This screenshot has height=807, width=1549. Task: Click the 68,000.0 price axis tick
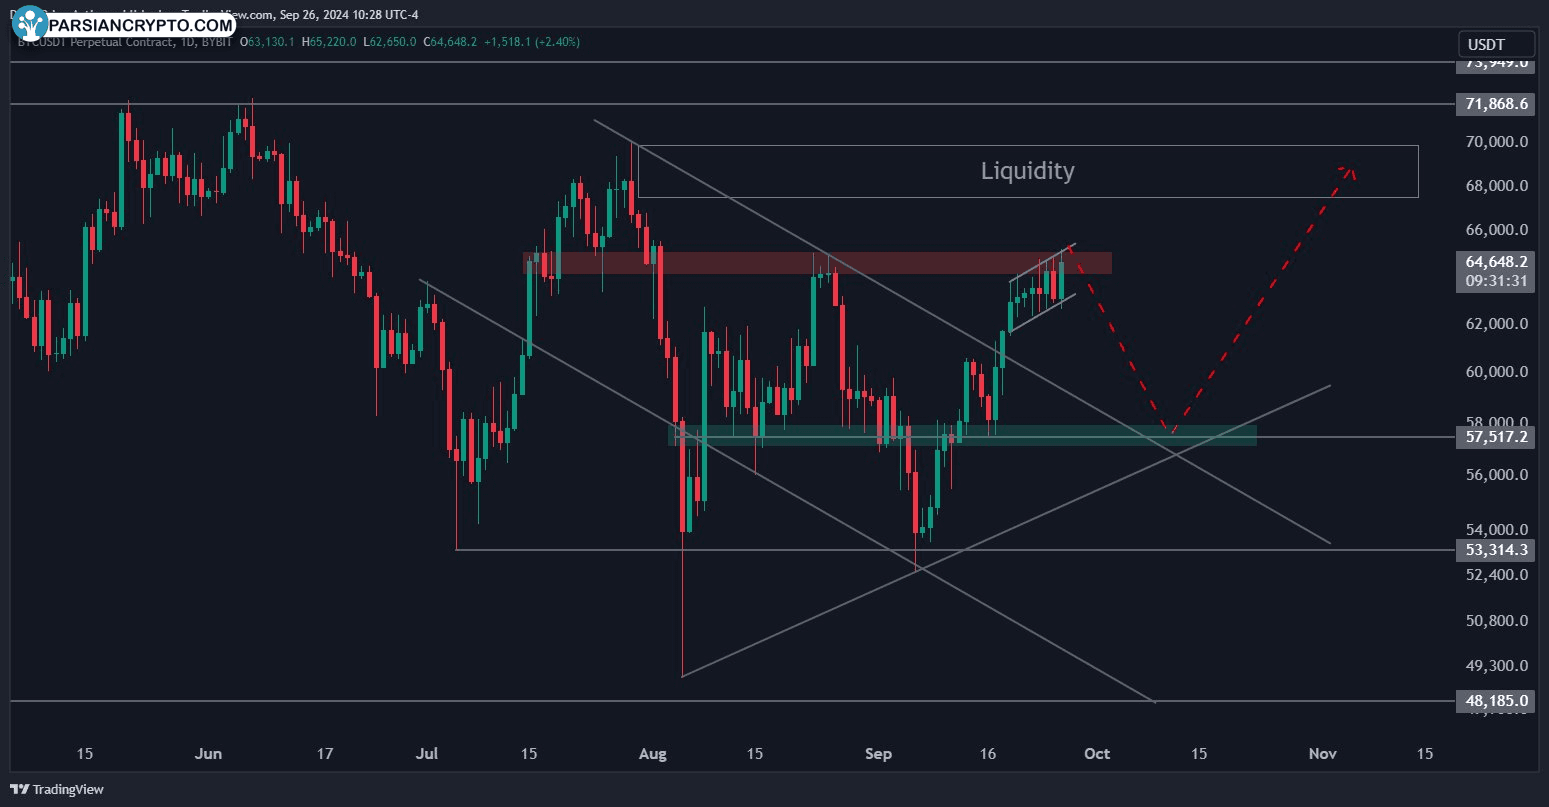pyautogui.click(x=1496, y=186)
